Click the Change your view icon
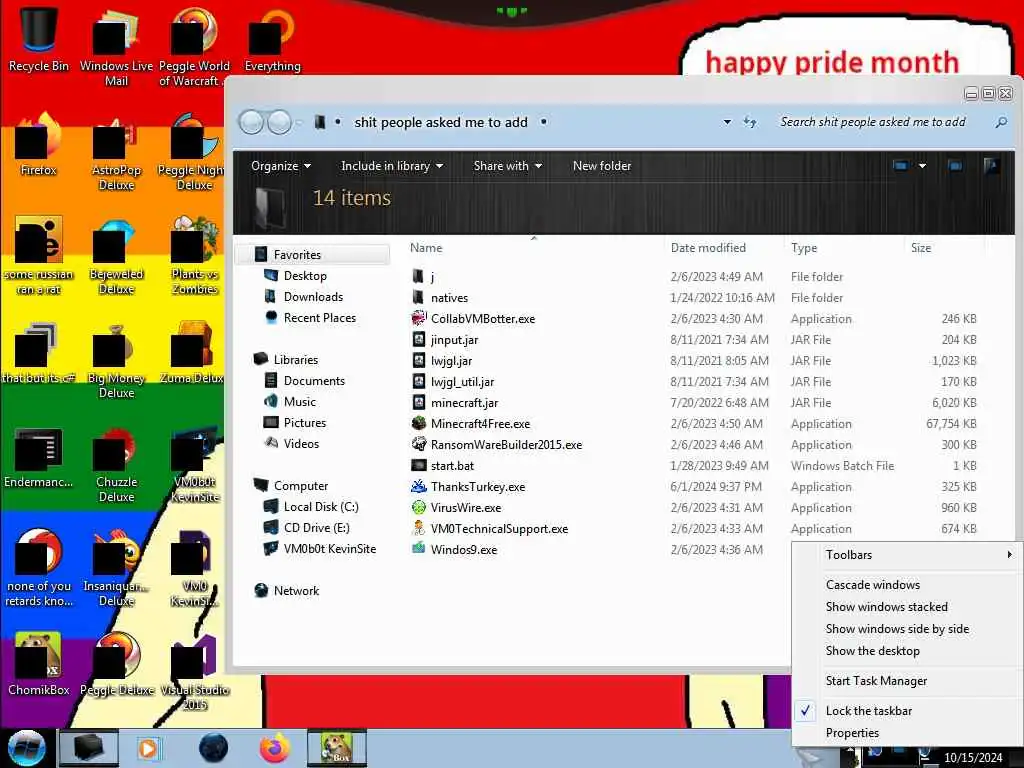The height and width of the screenshot is (768, 1024). 900,166
